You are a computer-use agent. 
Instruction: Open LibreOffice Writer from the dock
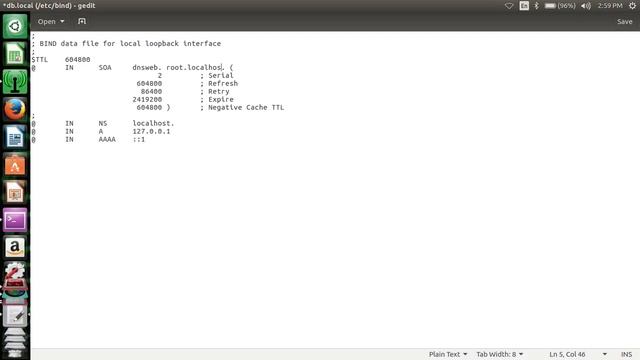[x=15, y=137]
